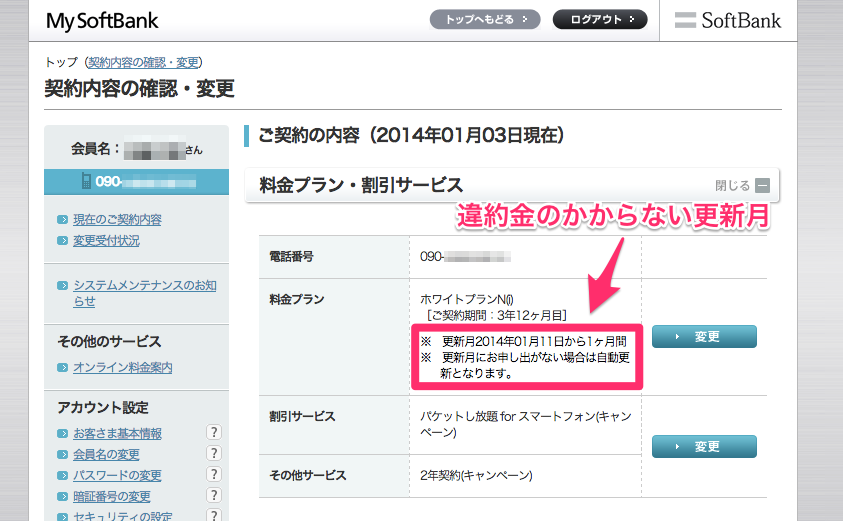Go back via トップへもどる button
843x521 pixels.
(x=485, y=19)
